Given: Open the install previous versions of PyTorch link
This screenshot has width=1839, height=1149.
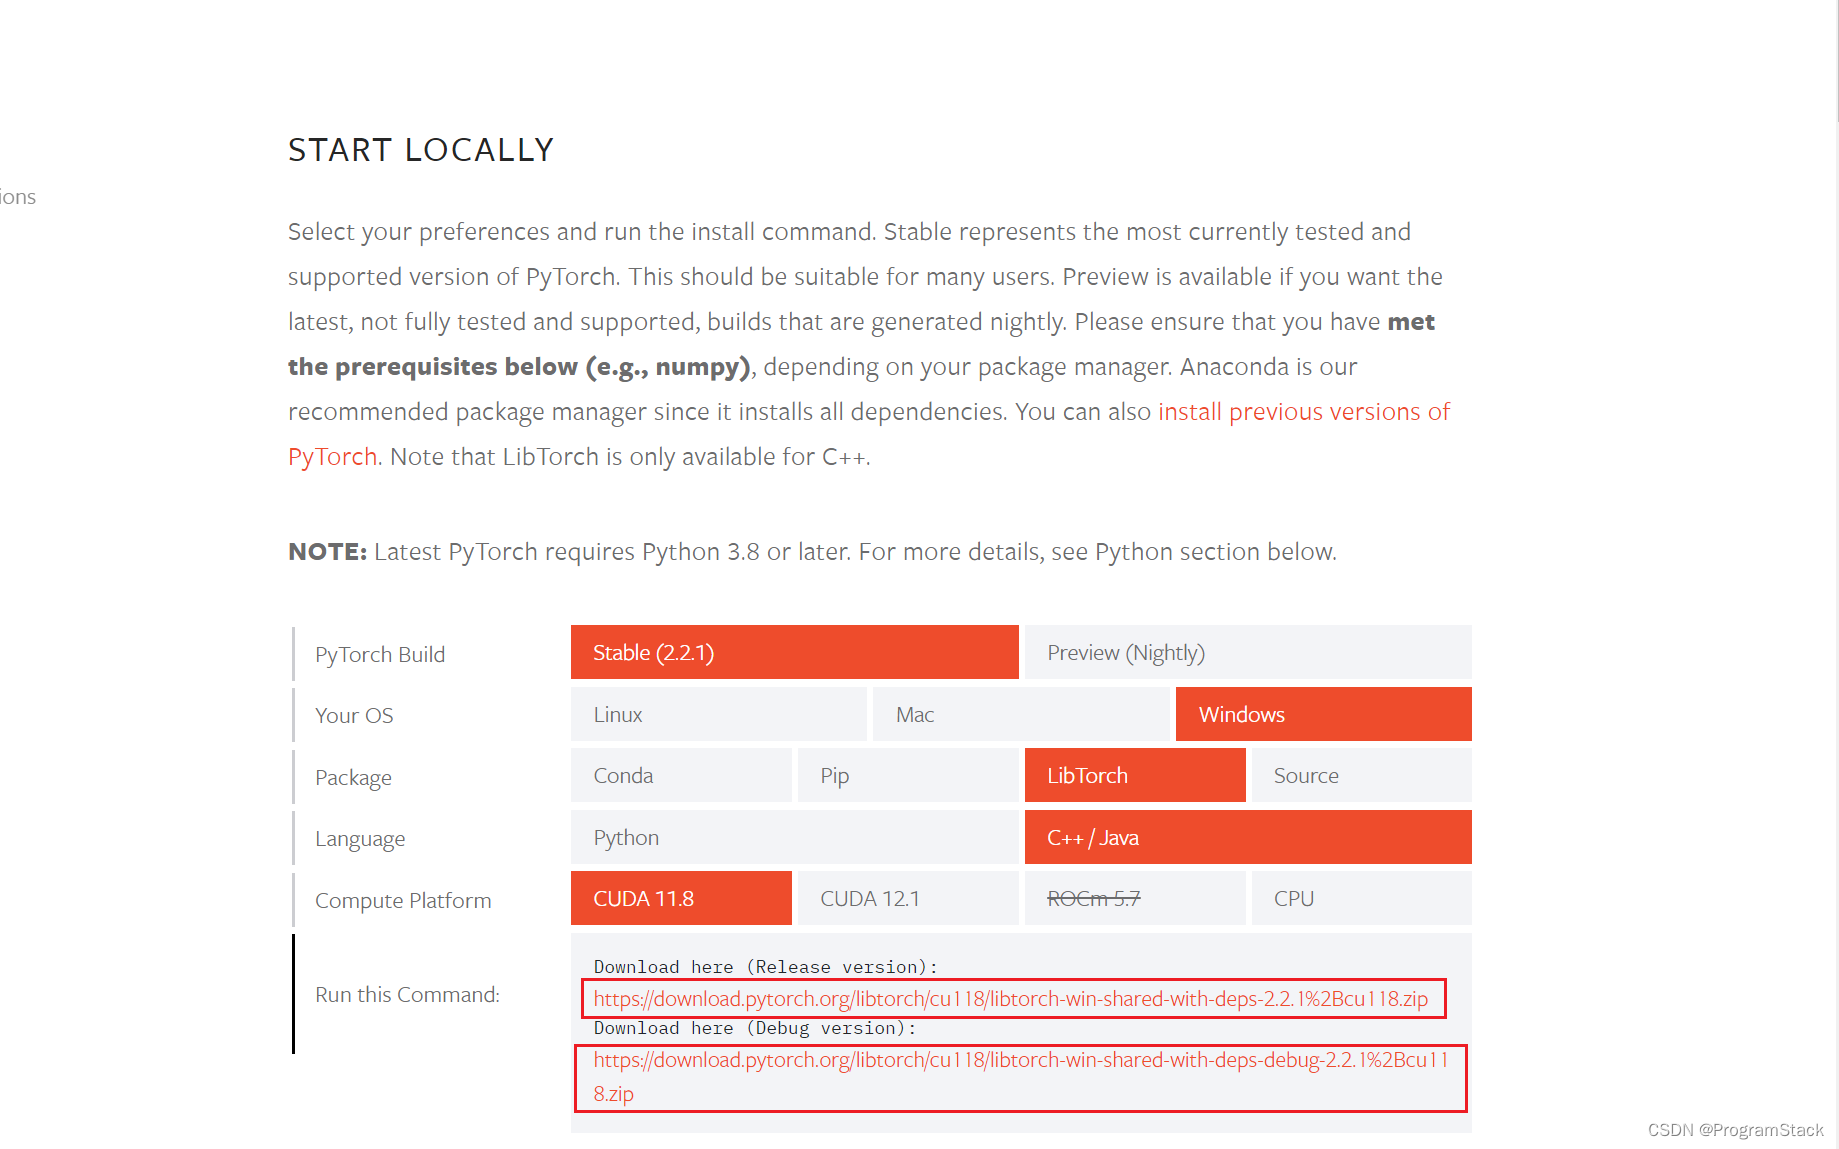Looking at the screenshot, I should (1303, 411).
